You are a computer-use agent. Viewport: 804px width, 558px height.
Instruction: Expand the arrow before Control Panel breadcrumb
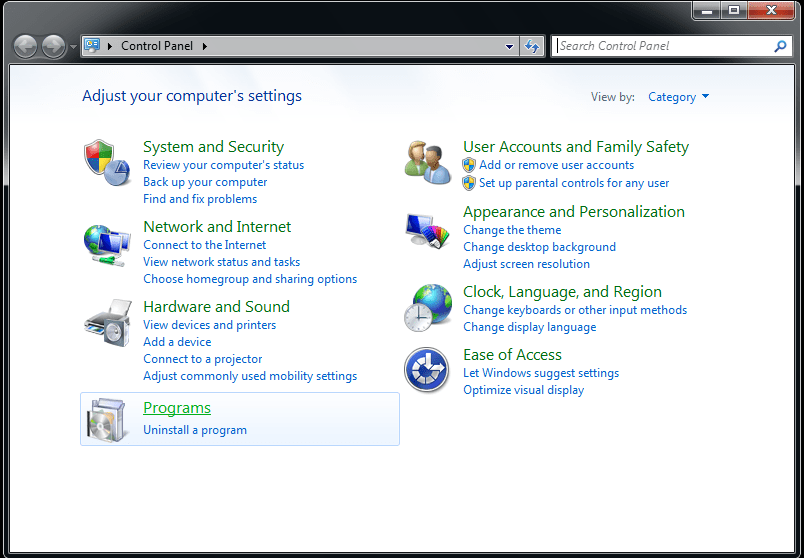110,46
